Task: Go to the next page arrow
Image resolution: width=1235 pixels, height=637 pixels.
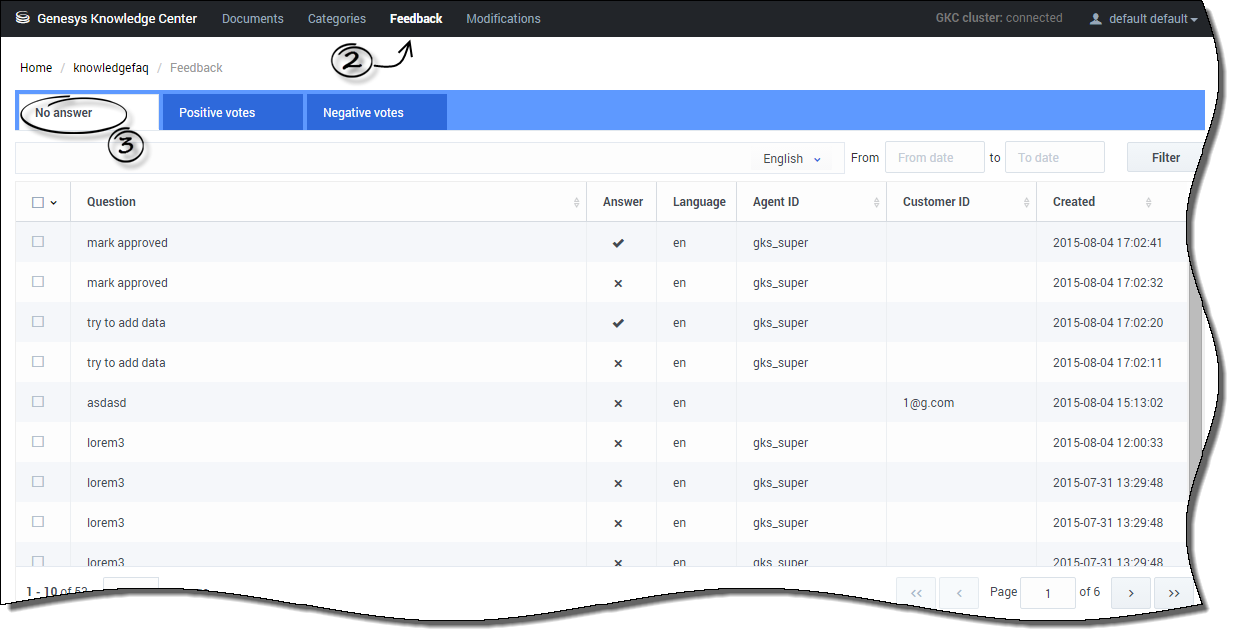Action: (x=1130, y=593)
